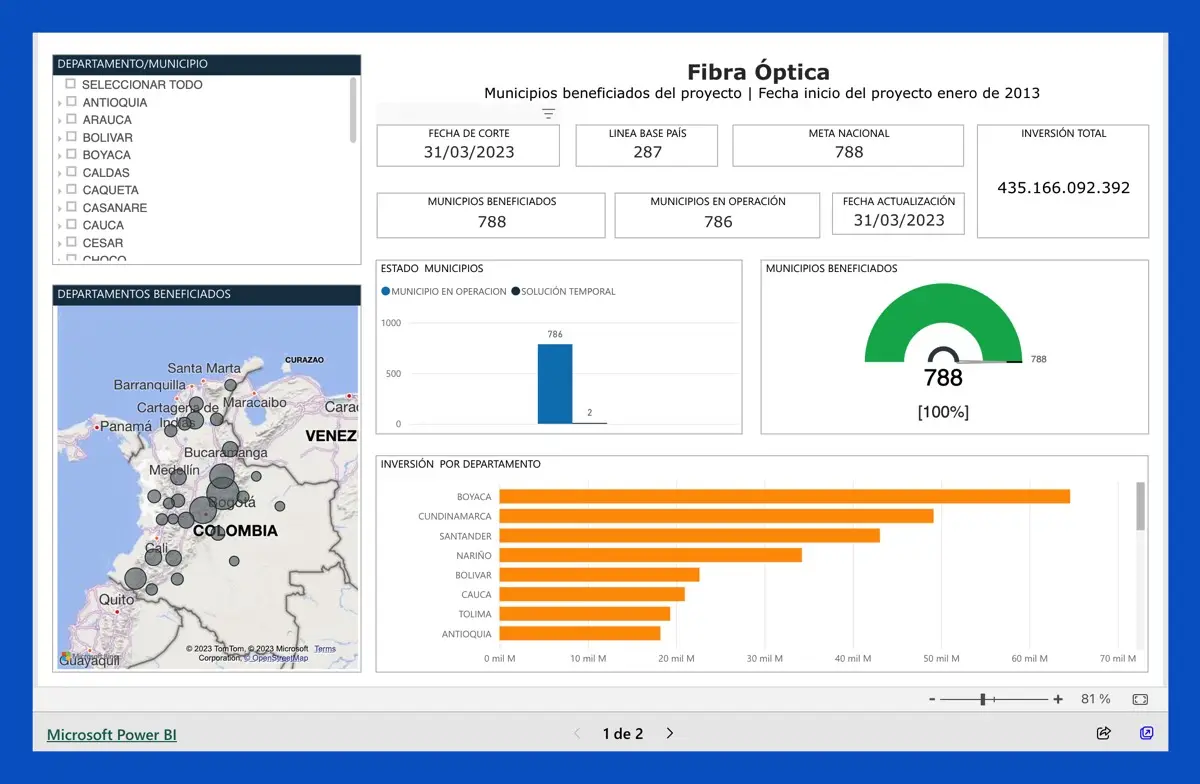Click the MUNICIPIO EN OPERACION legend item
This screenshot has width=1200, height=784.
coord(444,291)
